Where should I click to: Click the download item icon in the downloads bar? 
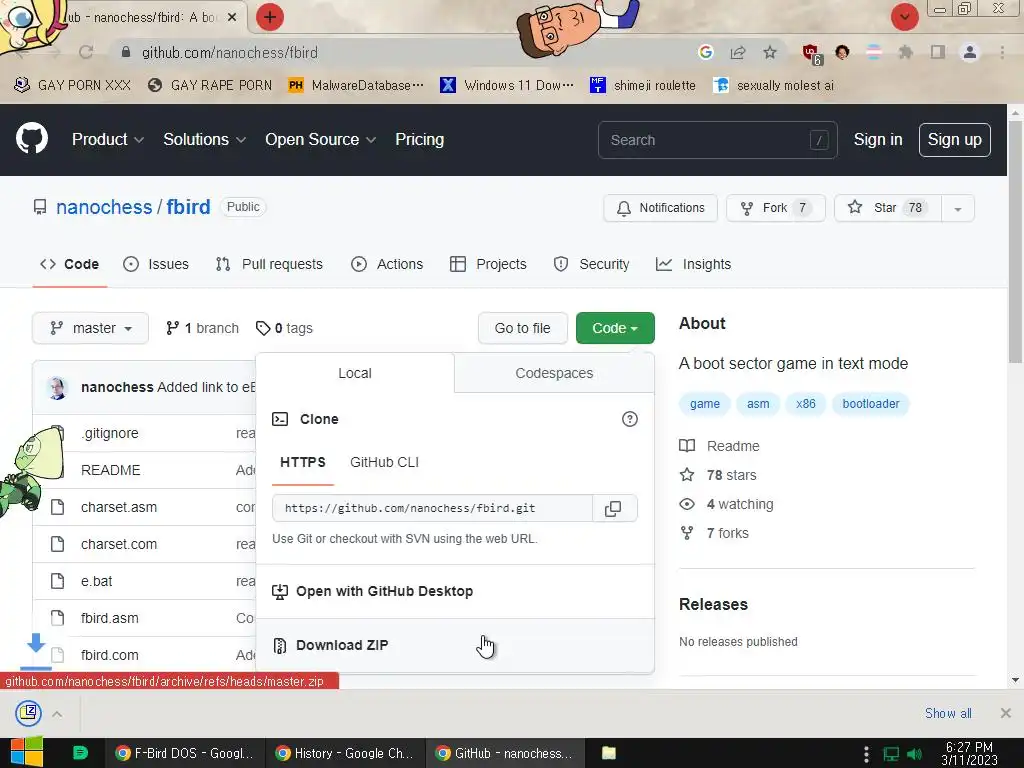click(x=29, y=712)
